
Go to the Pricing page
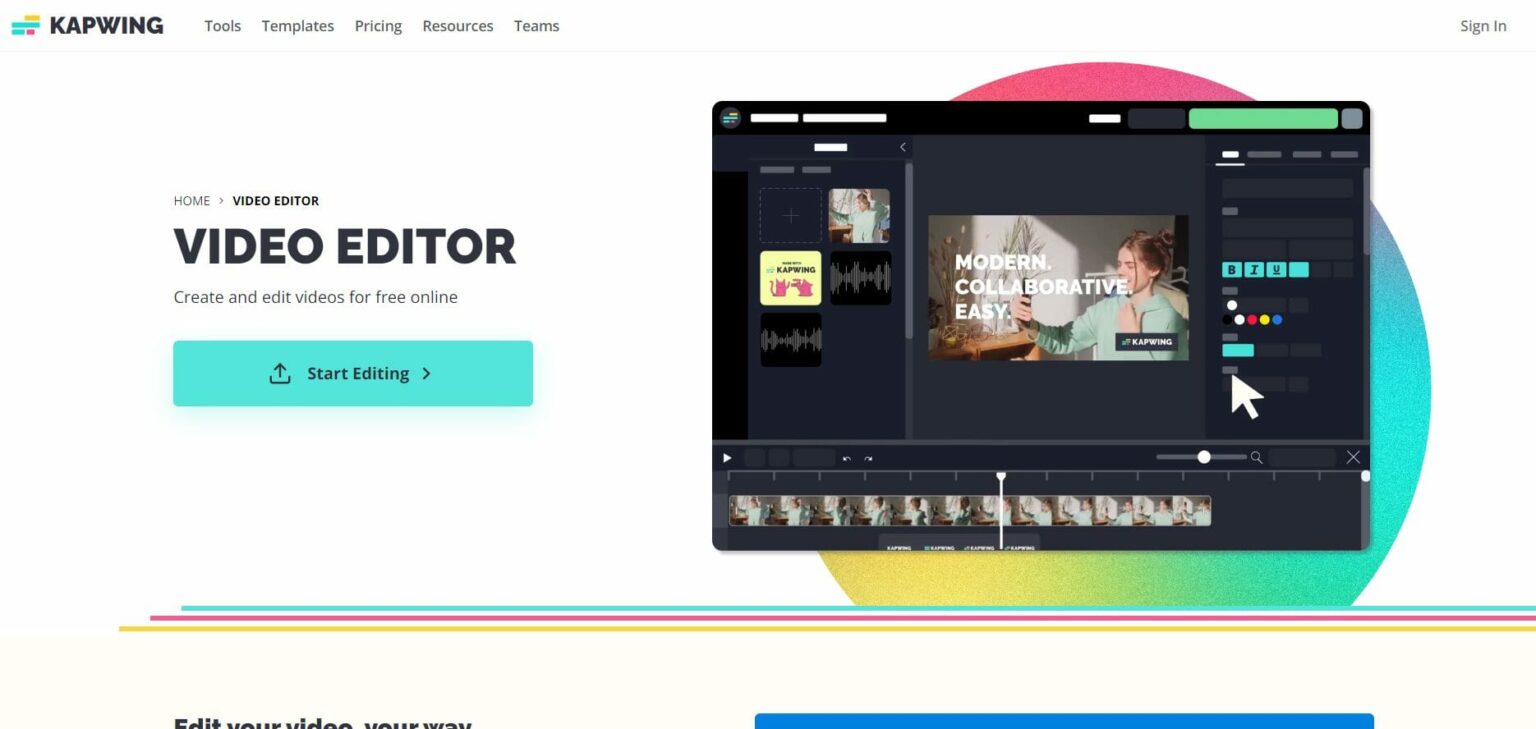click(378, 26)
